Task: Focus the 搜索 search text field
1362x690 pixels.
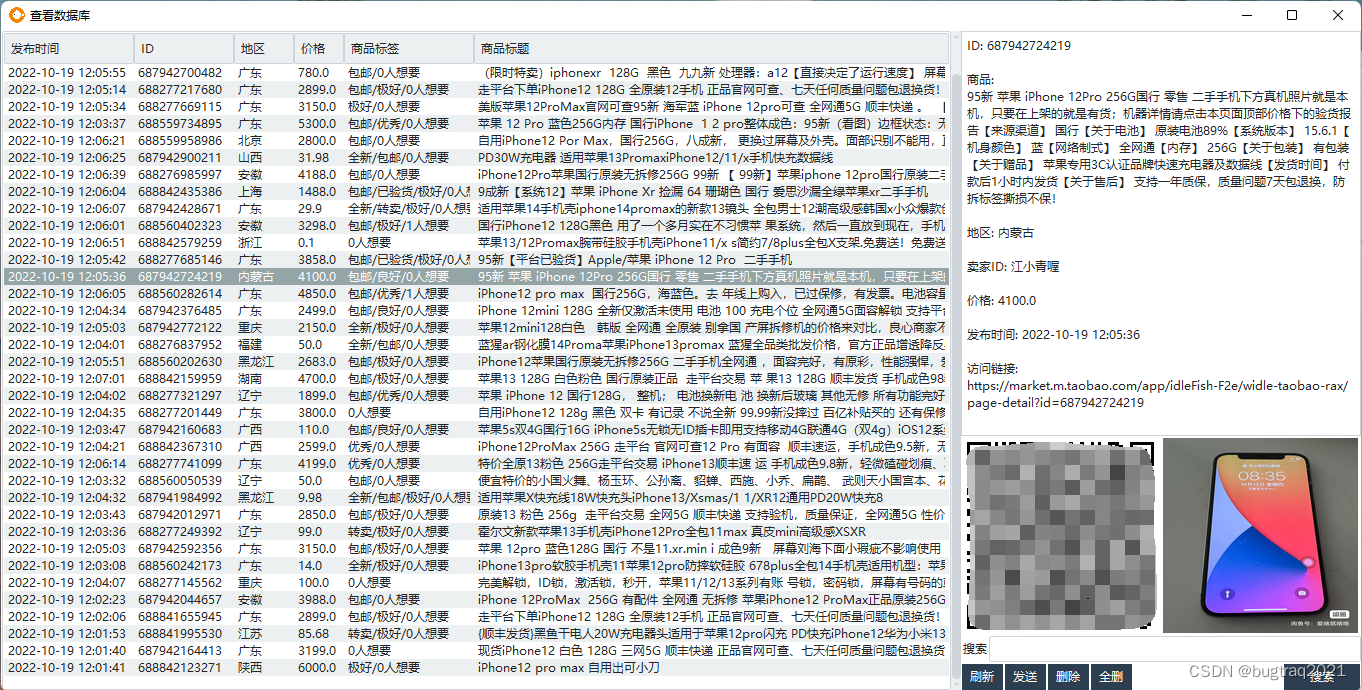Action: point(1174,648)
